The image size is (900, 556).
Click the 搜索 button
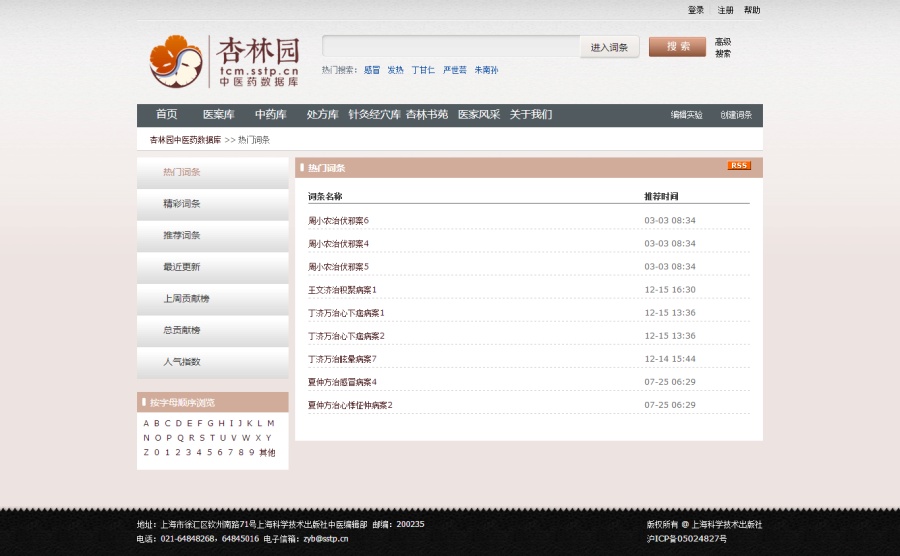pyautogui.click(x=677, y=46)
